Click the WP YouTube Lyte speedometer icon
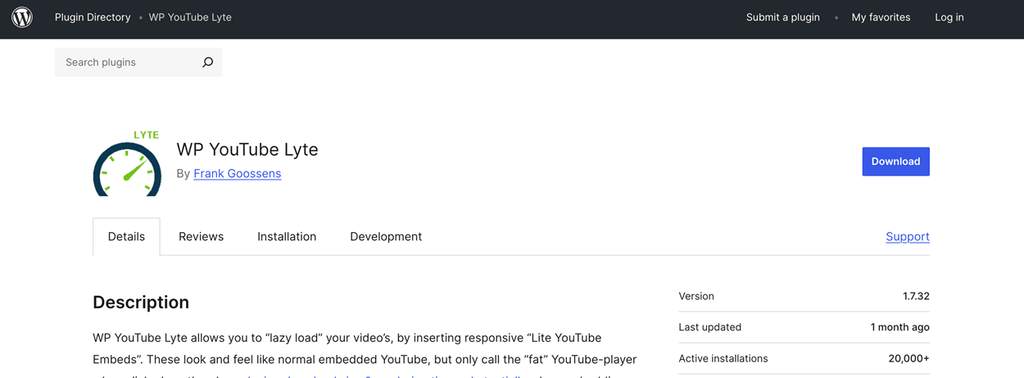 (127, 163)
